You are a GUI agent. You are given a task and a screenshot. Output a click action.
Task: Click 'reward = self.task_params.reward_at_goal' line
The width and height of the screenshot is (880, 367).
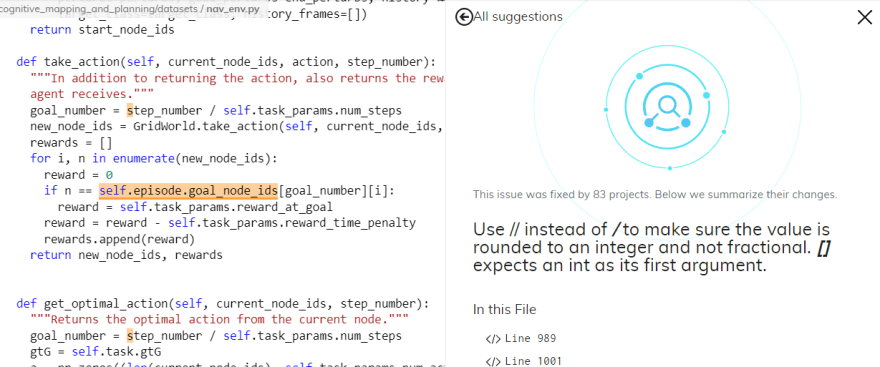195,207
